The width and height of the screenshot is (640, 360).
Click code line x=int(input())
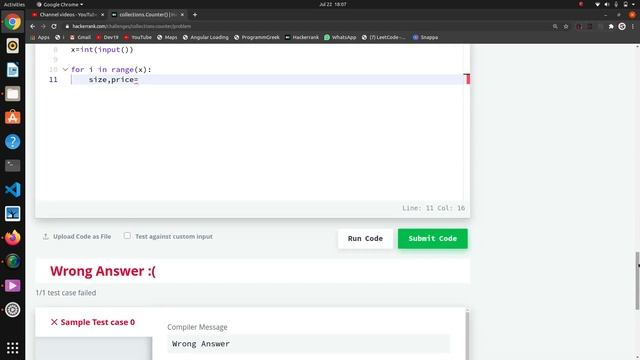coord(102,50)
